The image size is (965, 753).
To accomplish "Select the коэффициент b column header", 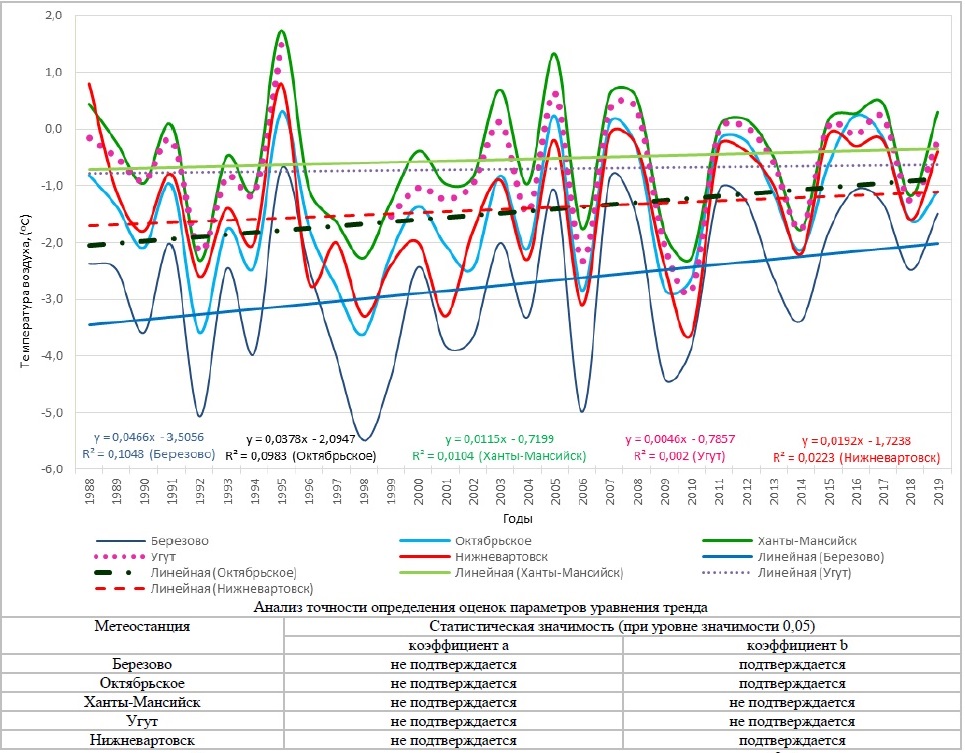I will tap(790, 645).
